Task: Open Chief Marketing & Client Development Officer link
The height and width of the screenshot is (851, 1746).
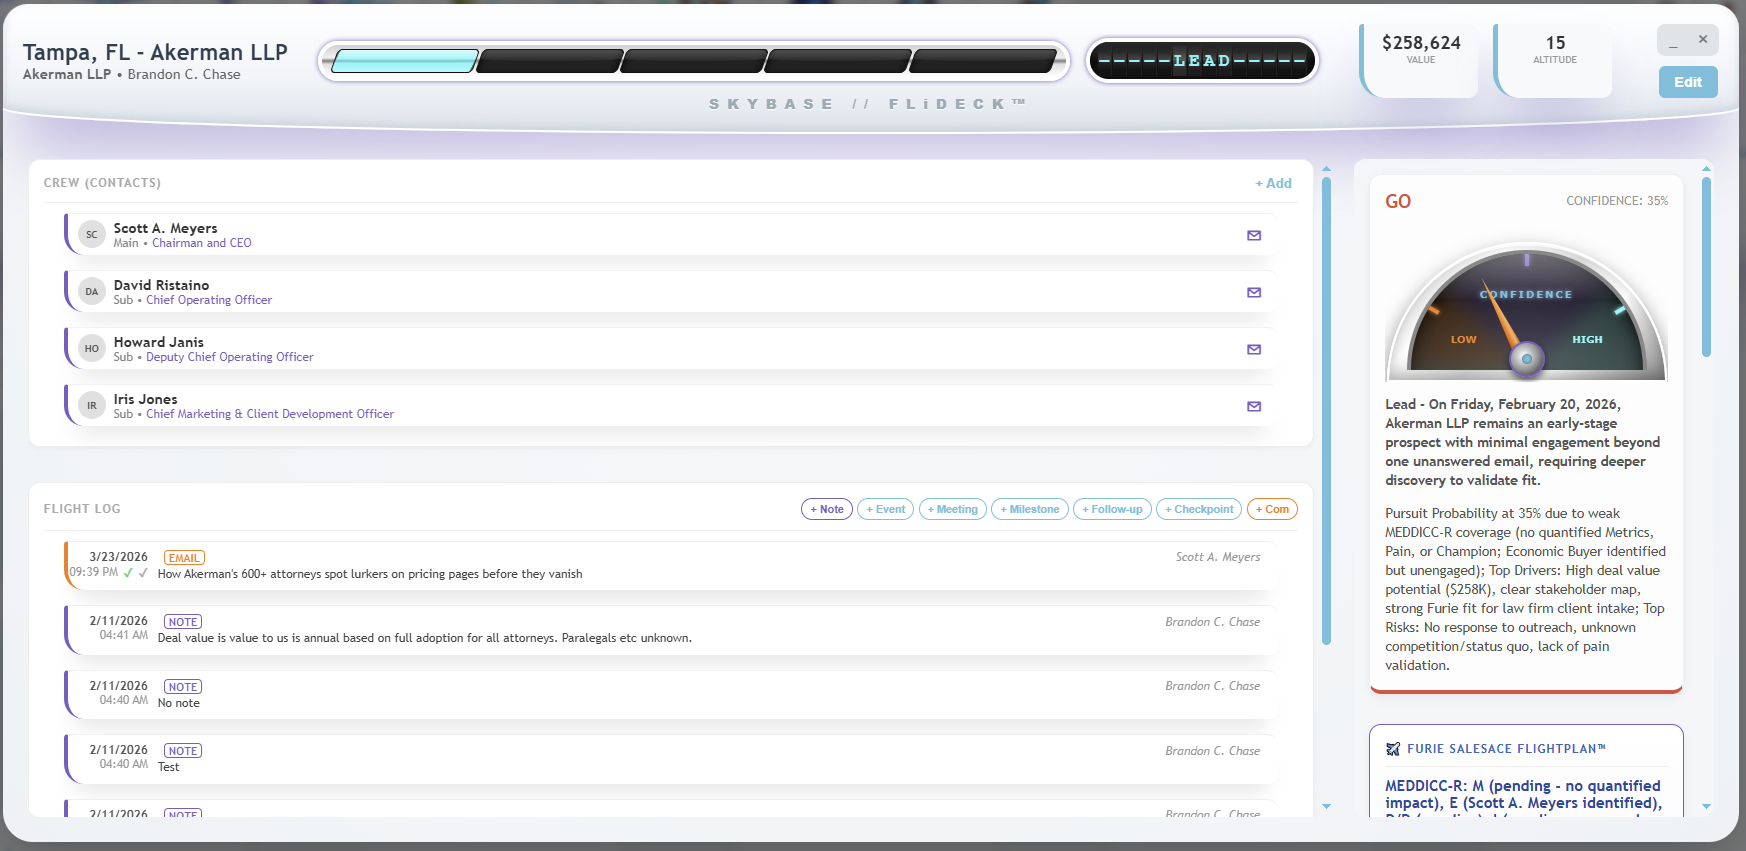Action: coord(270,414)
